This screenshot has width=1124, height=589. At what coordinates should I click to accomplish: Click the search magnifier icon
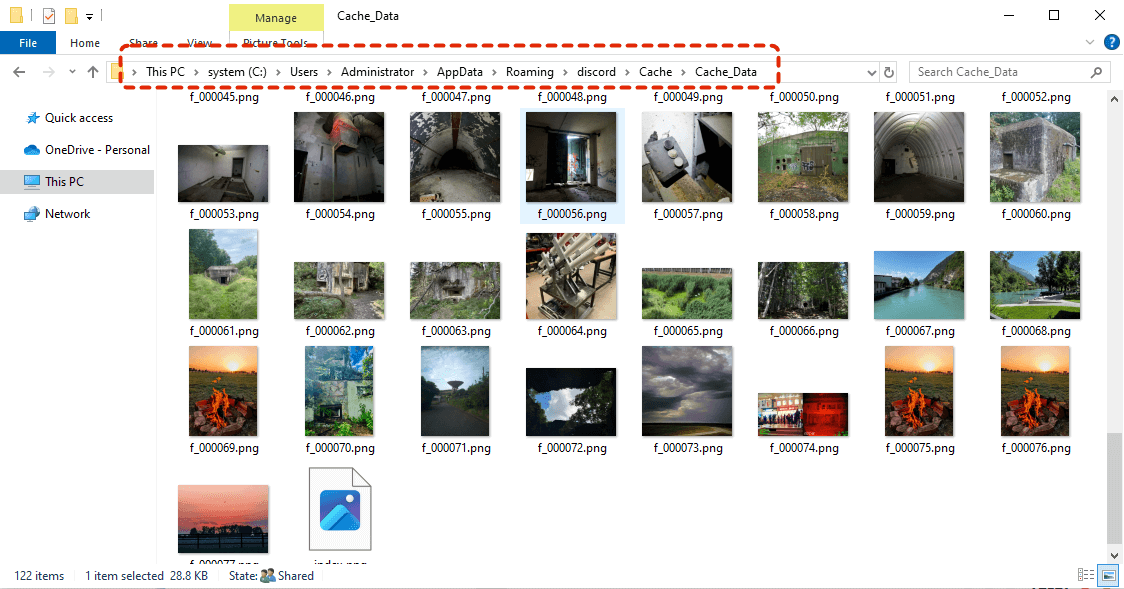click(x=1096, y=72)
